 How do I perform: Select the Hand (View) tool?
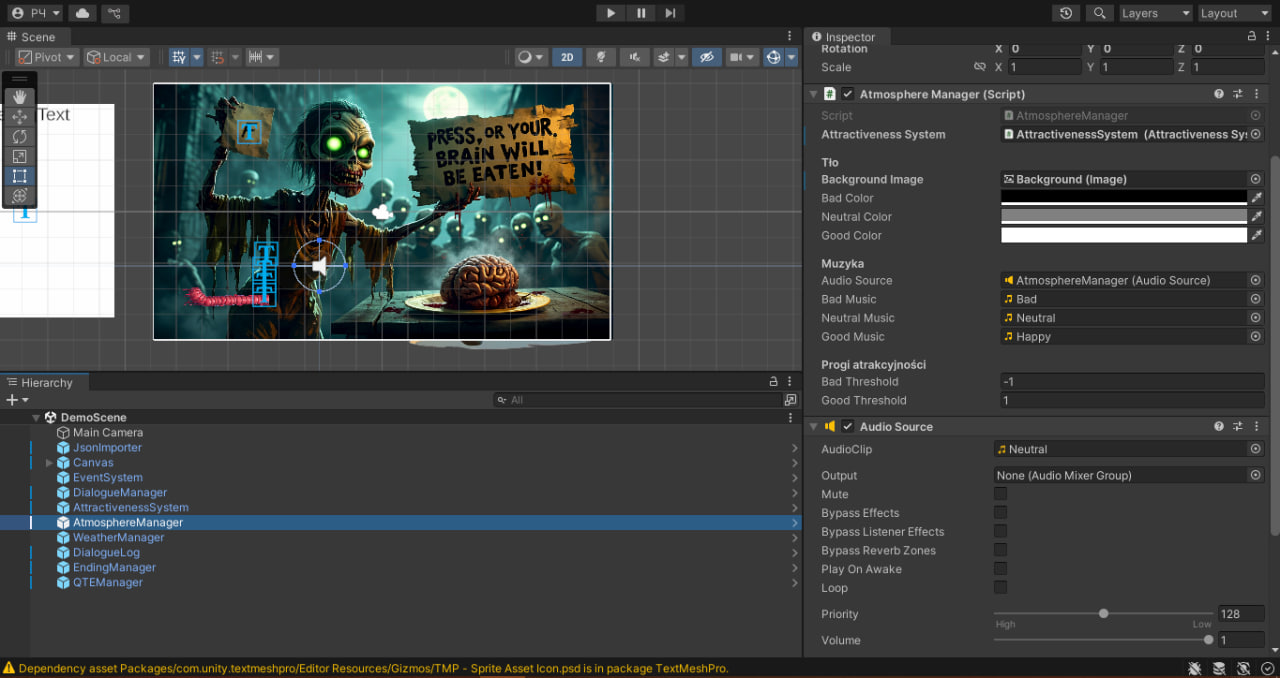click(x=20, y=97)
